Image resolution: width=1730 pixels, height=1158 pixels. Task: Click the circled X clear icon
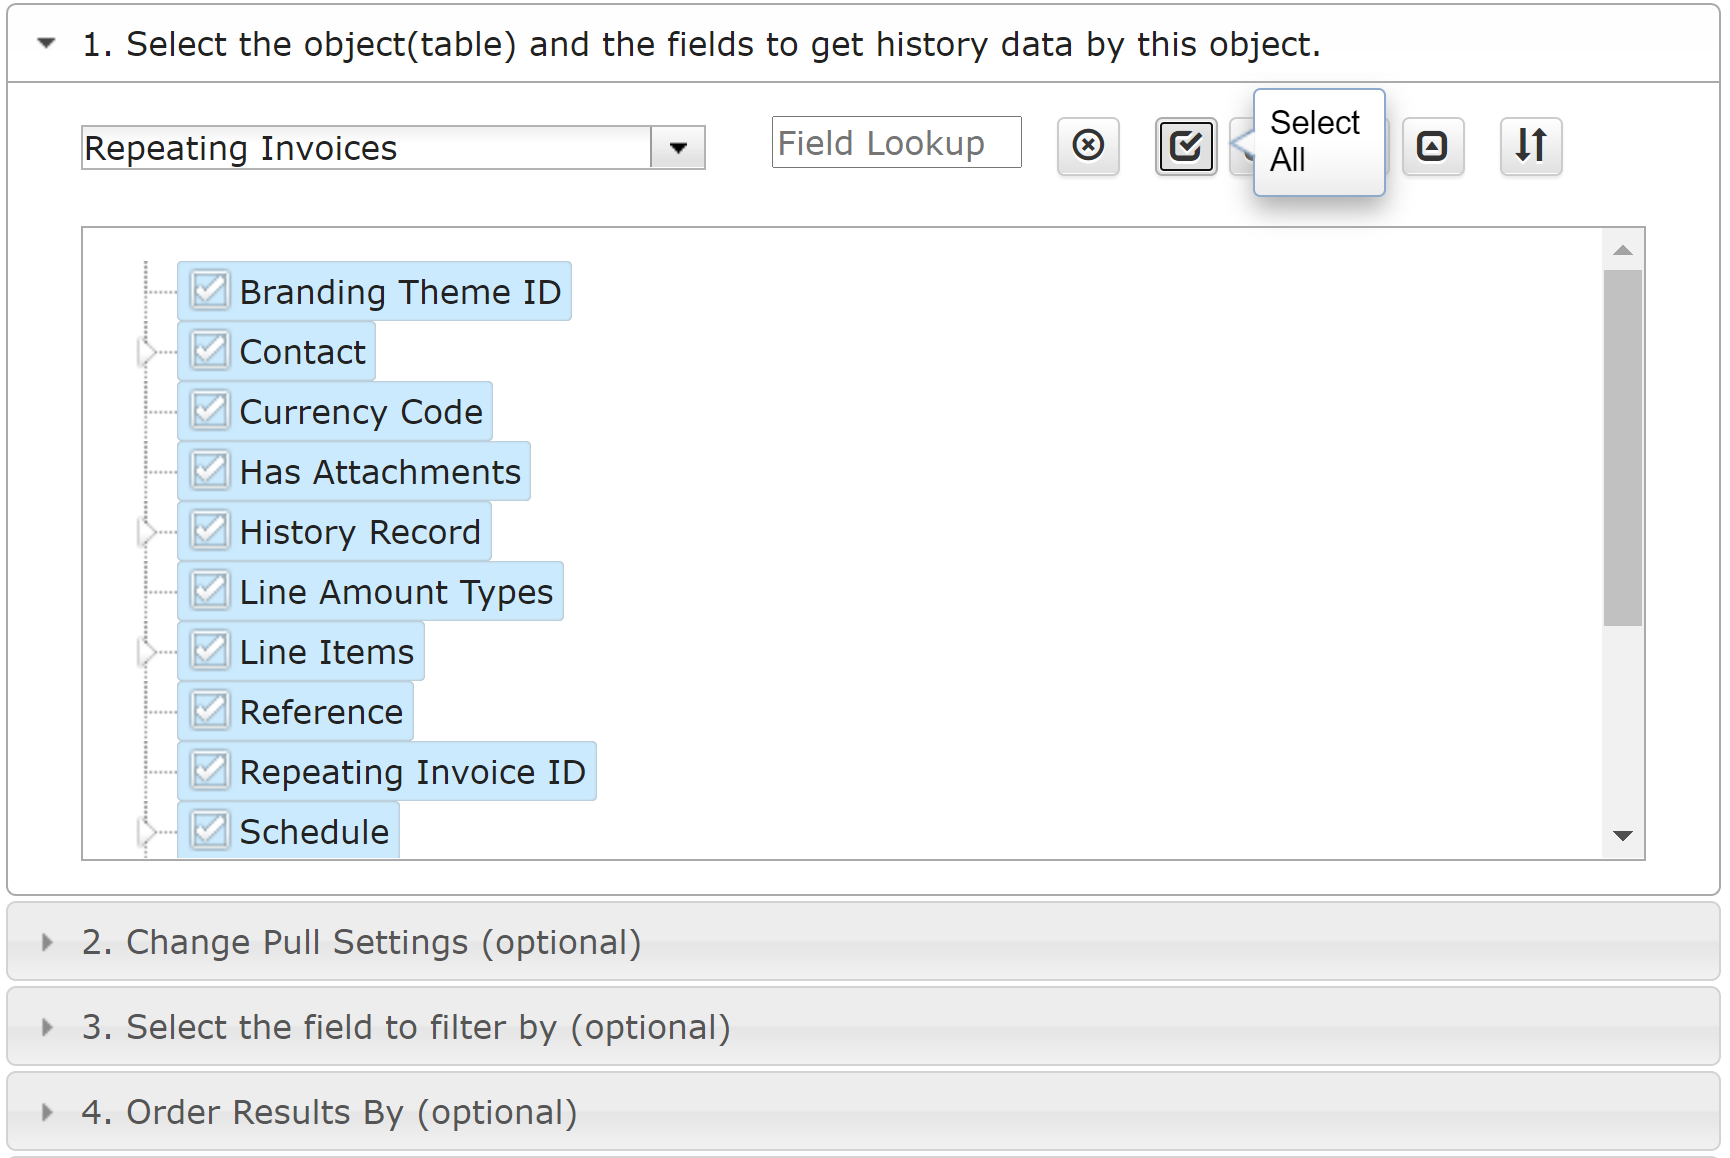coord(1088,147)
